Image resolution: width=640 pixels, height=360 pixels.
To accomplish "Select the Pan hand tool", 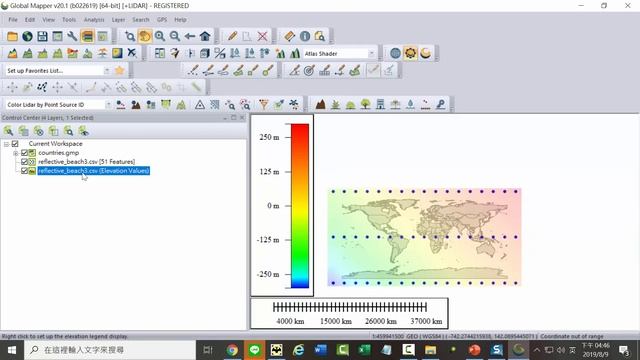I will coord(144,36).
